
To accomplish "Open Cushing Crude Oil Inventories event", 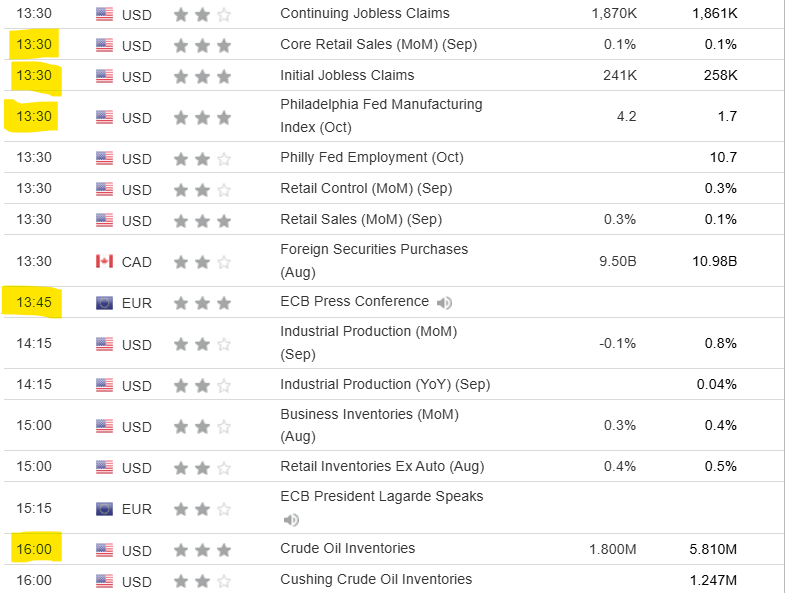I will [x=375, y=579].
